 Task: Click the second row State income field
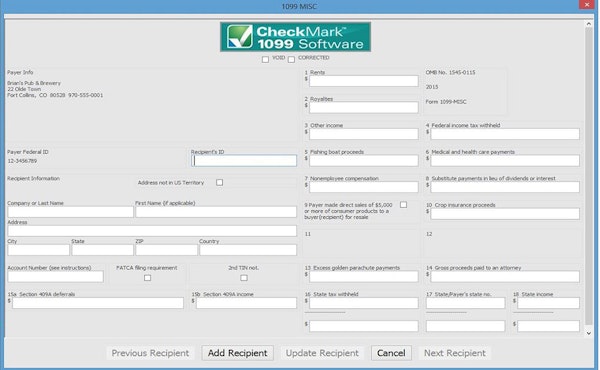(548, 326)
